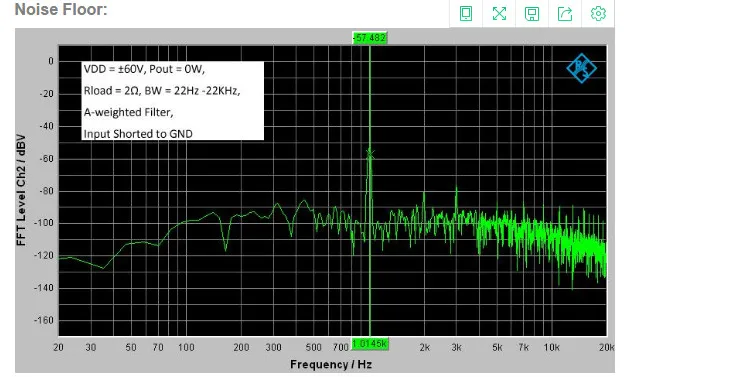Save the chart with the disk icon
Screen dimensions: 729x377
pyautogui.click(x=532, y=13)
